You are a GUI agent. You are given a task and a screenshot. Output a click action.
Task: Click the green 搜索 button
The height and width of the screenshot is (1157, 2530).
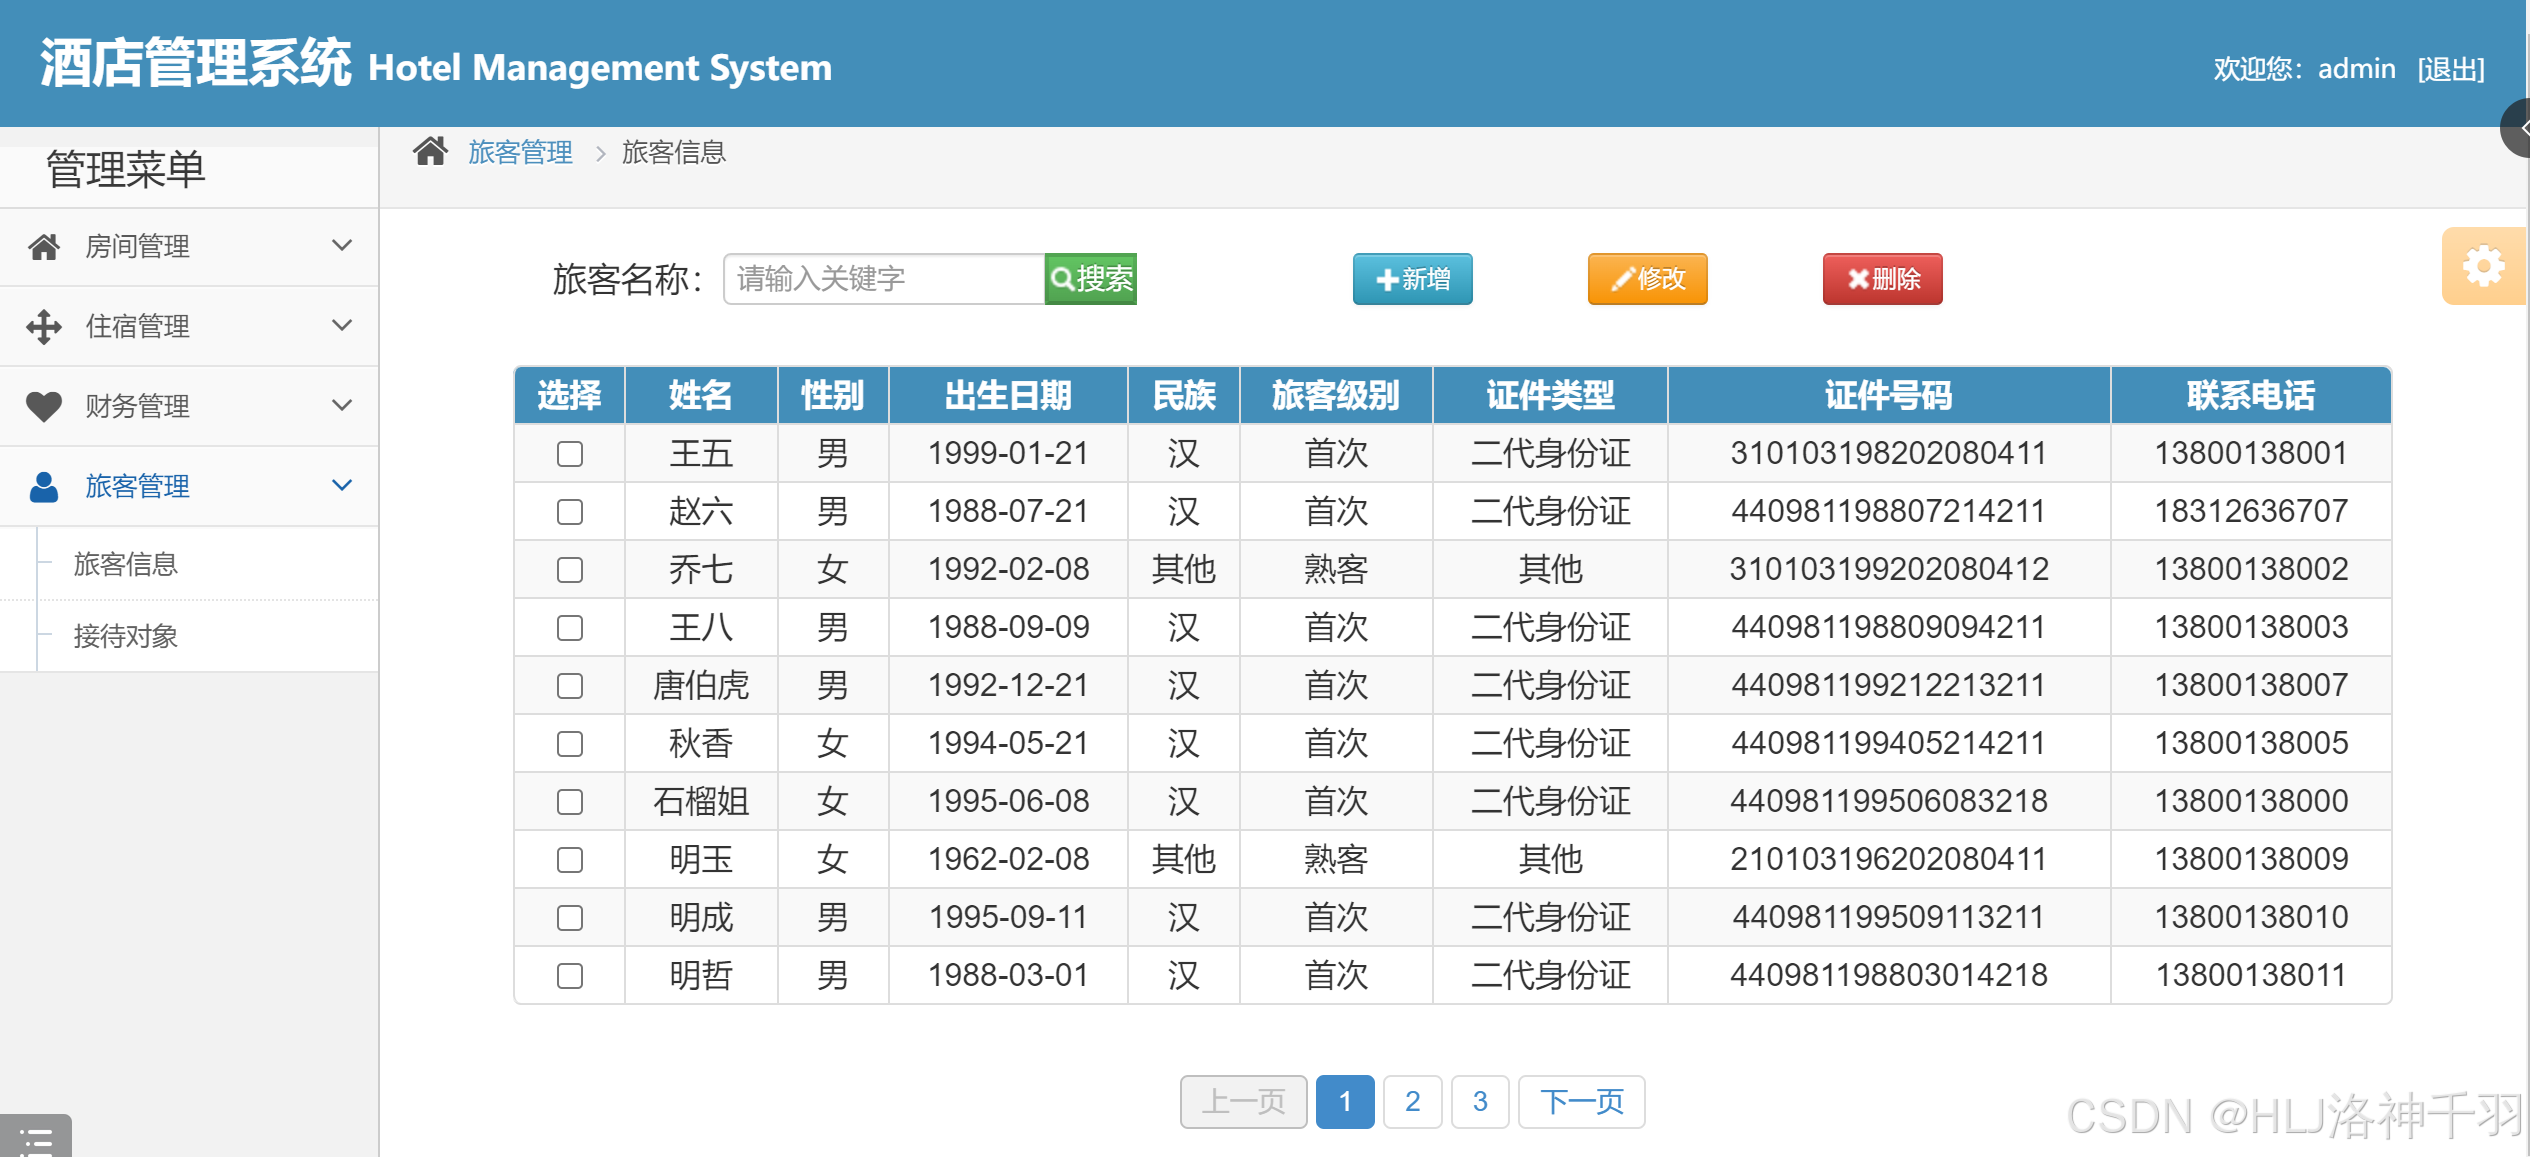pyautogui.click(x=1090, y=279)
